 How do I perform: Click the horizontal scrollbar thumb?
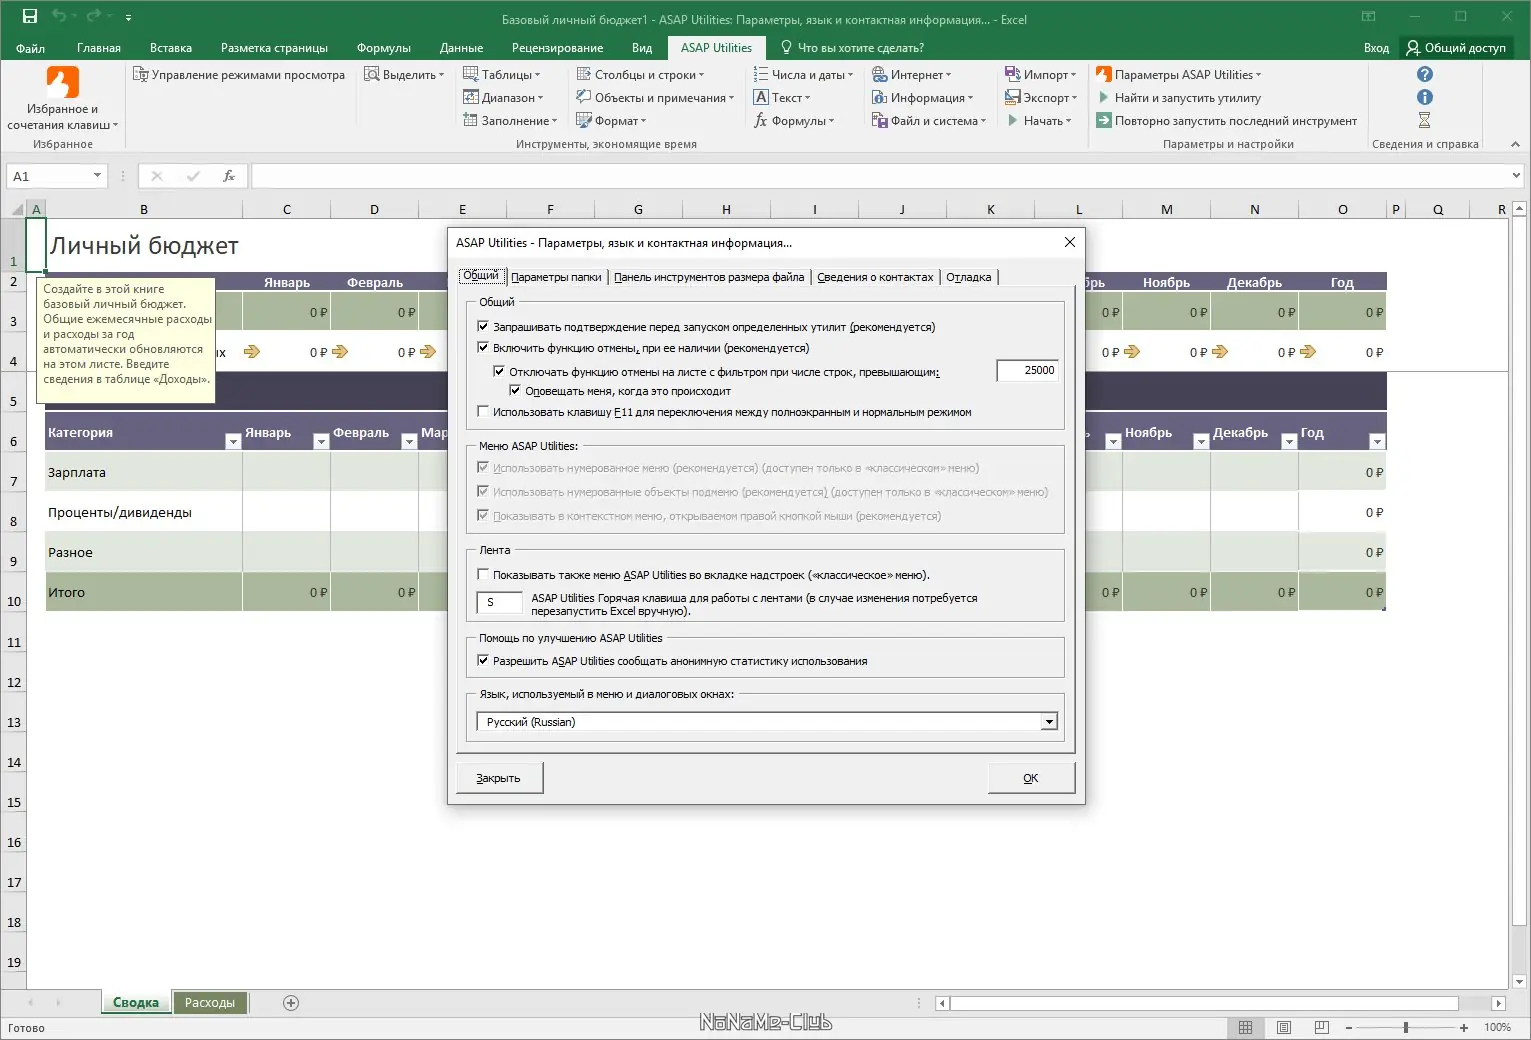click(x=1204, y=1003)
